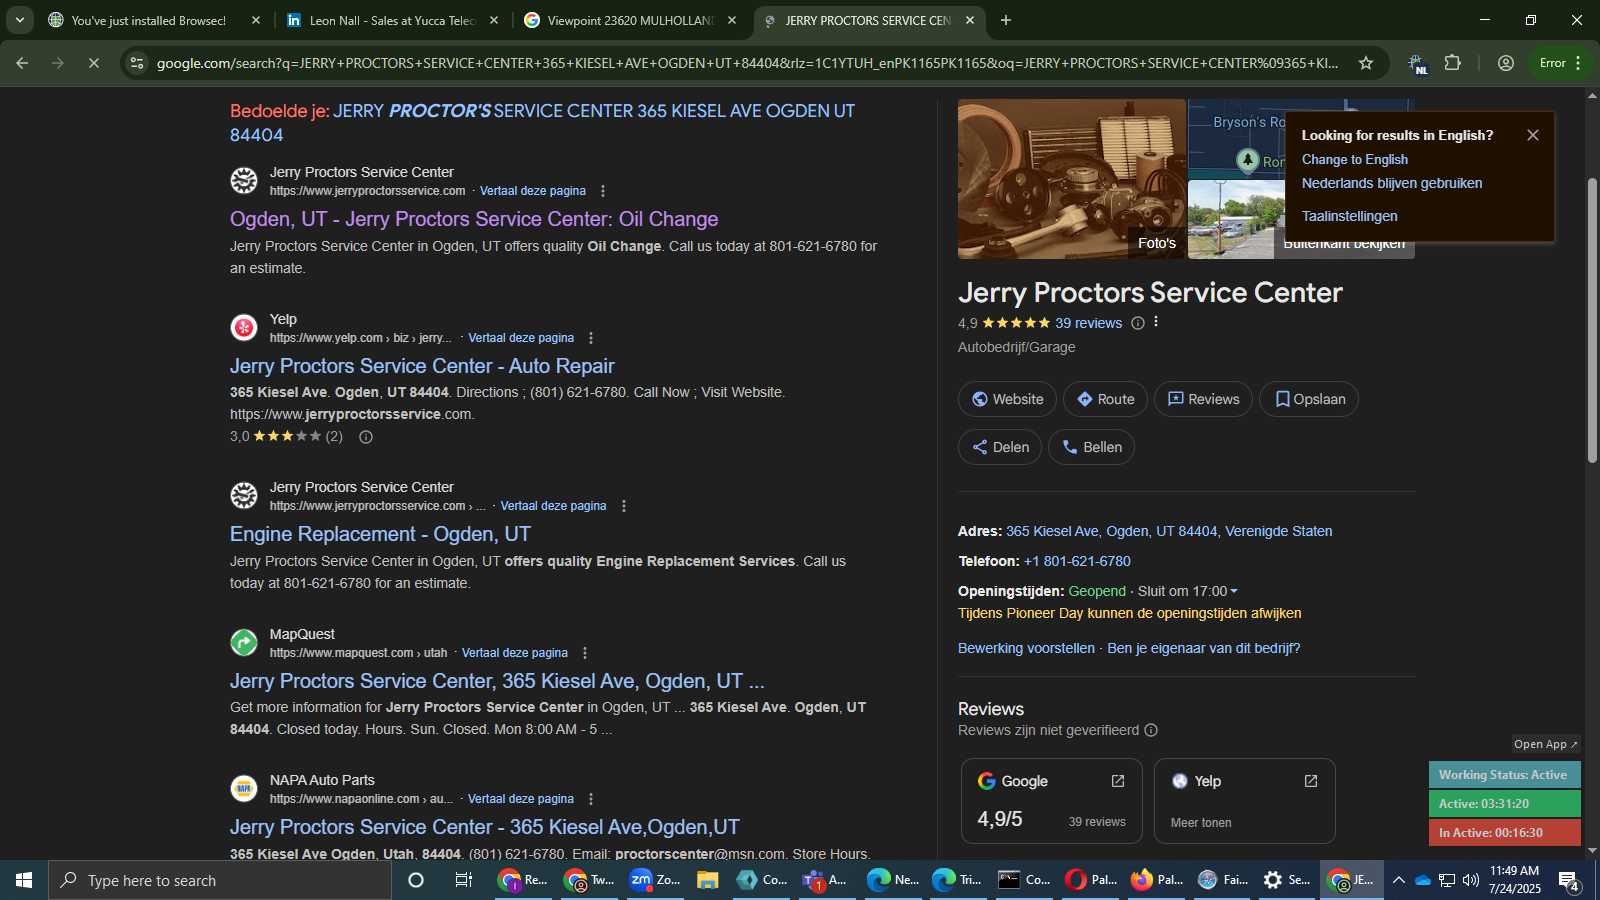
Task: Click rating info icon beside 39 reviews
Action: [1137, 323]
